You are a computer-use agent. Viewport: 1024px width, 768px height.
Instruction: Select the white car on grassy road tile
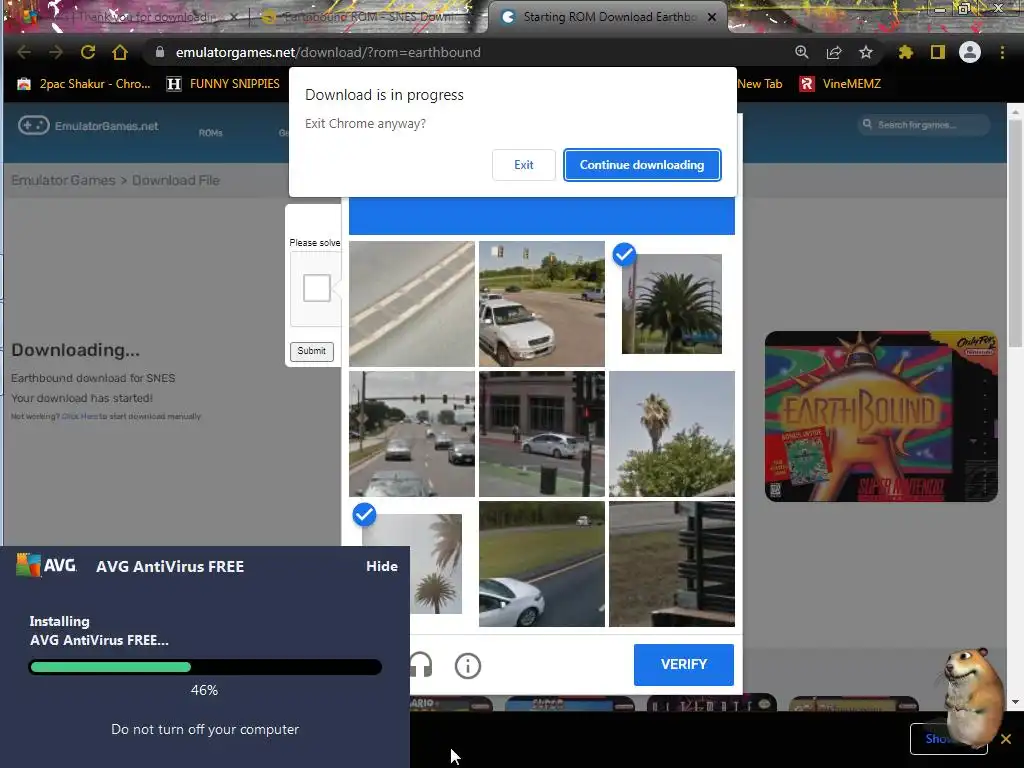point(541,564)
